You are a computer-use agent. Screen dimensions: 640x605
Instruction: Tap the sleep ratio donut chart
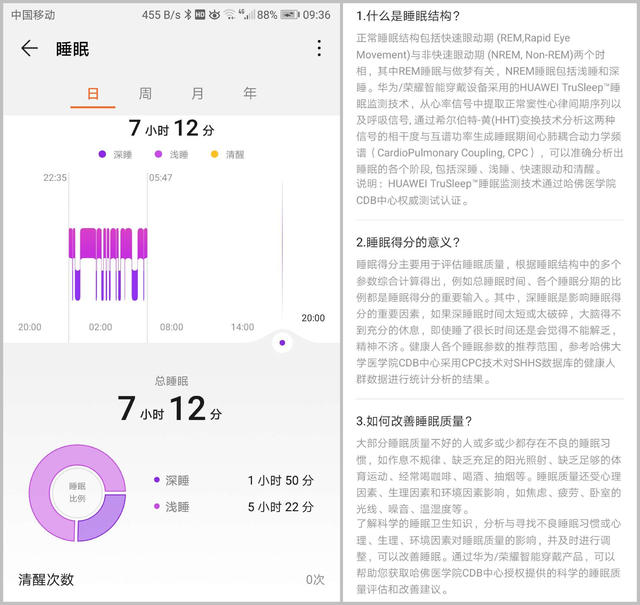point(77,493)
